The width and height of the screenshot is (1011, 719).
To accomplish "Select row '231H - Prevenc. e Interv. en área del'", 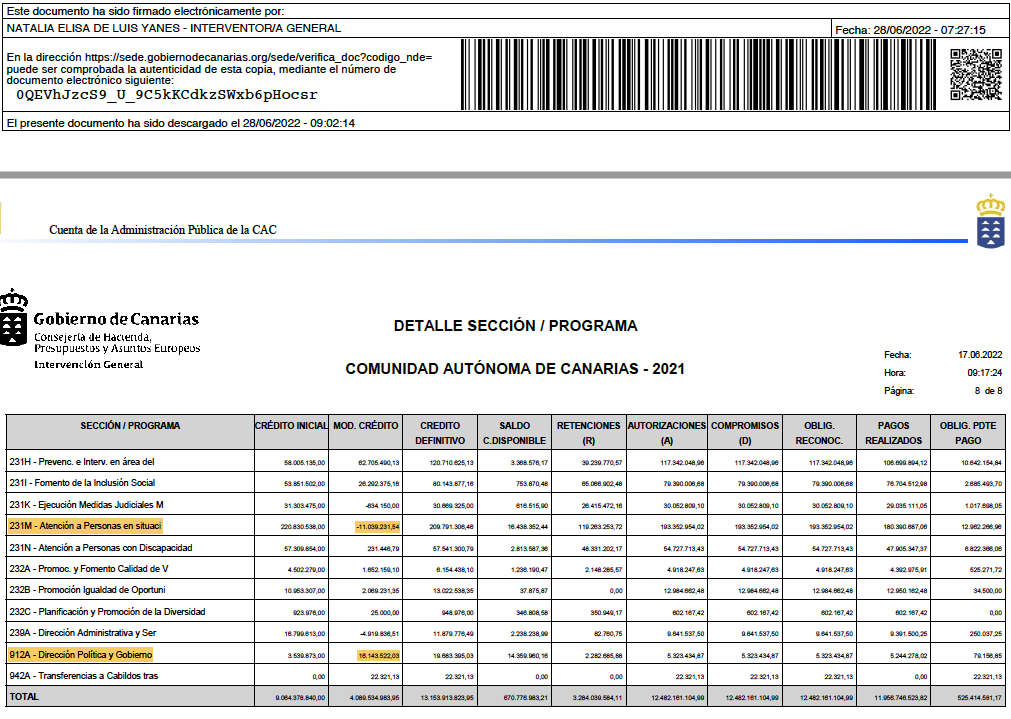I will point(506,462).
